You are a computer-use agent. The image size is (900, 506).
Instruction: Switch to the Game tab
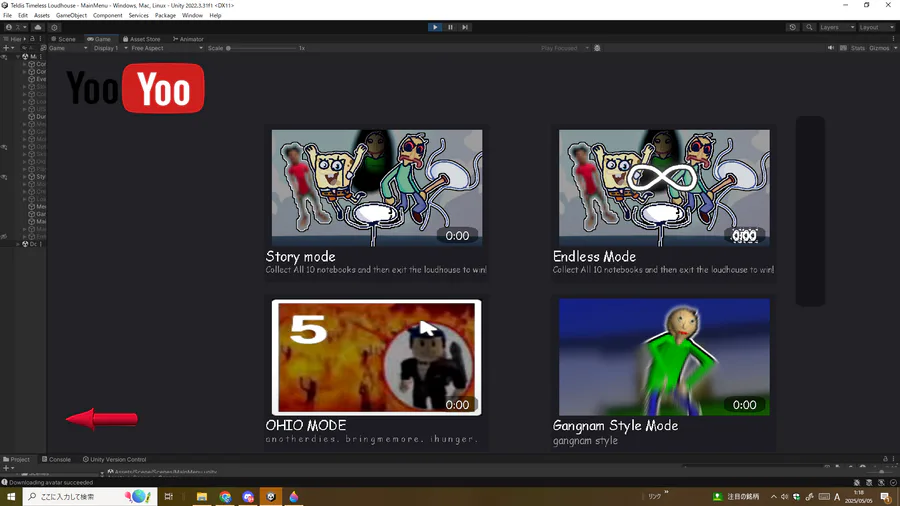coord(99,39)
